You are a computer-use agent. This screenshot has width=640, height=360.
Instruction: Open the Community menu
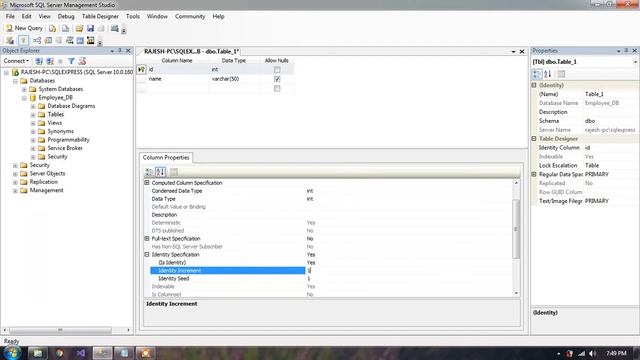[190, 16]
